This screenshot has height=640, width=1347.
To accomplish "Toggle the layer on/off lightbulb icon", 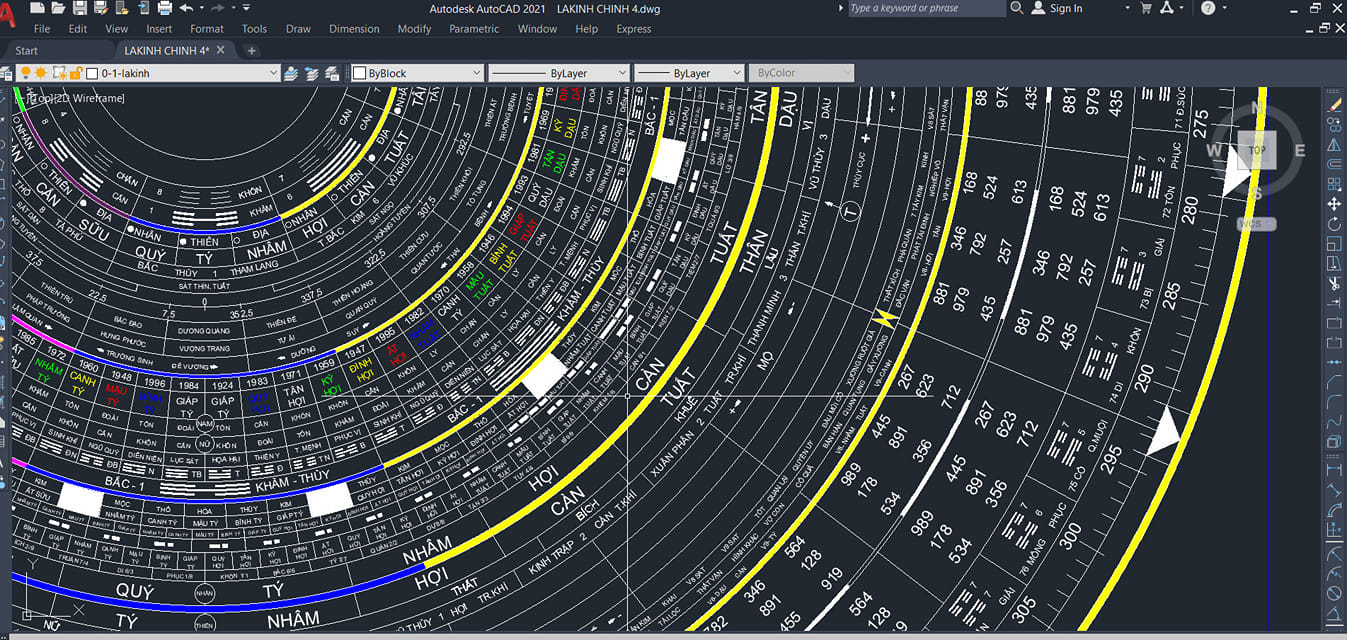I will click(26, 73).
